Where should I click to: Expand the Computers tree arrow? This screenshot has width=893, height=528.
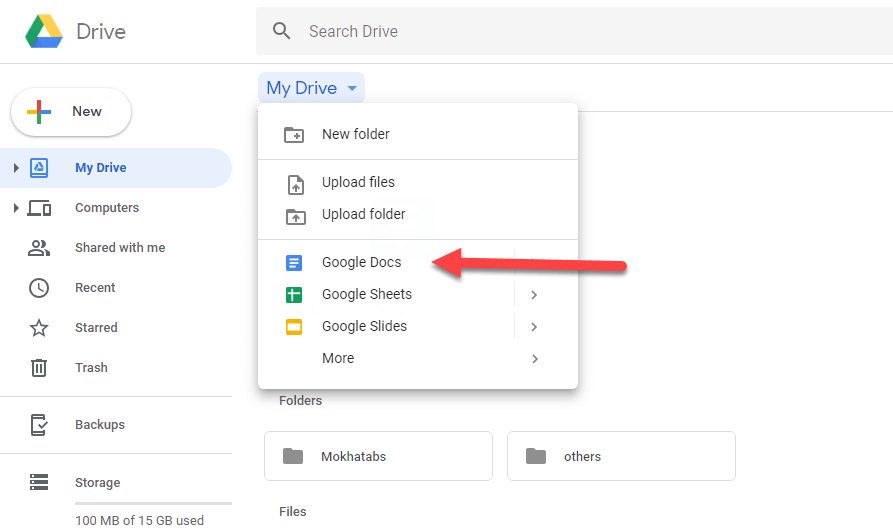(x=16, y=208)
